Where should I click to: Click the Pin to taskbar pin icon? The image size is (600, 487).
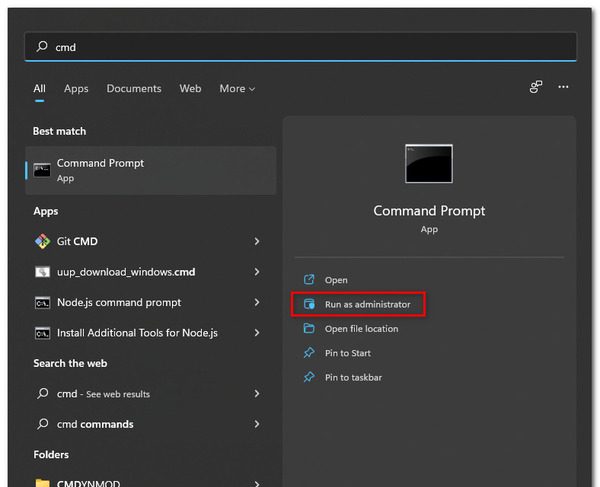tap(309, 377)
